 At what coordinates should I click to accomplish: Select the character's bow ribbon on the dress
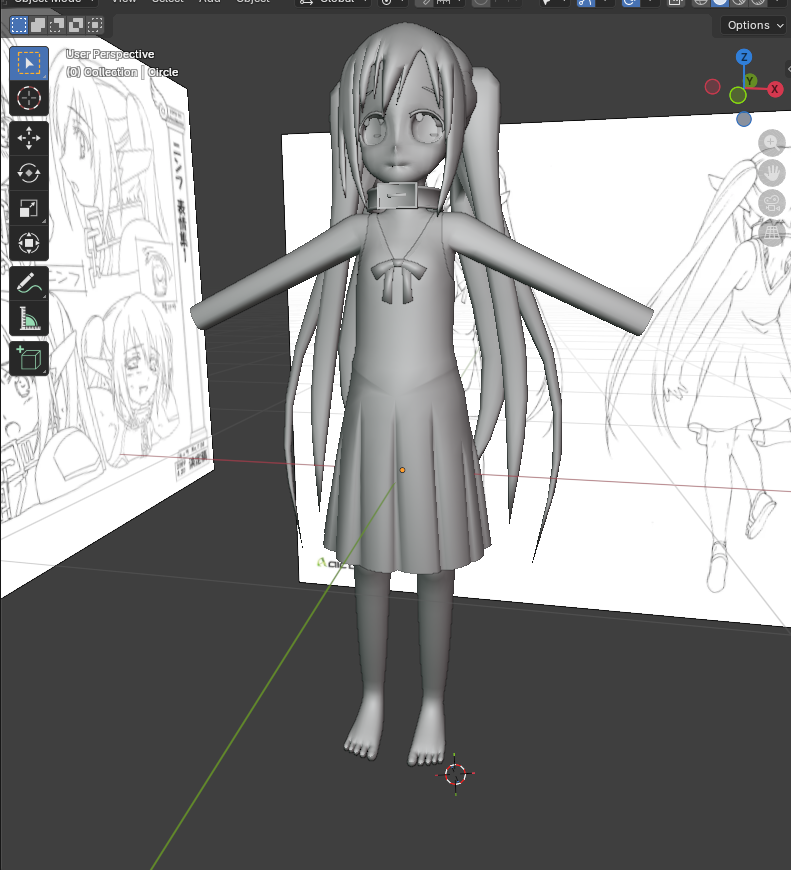[398, 282]
